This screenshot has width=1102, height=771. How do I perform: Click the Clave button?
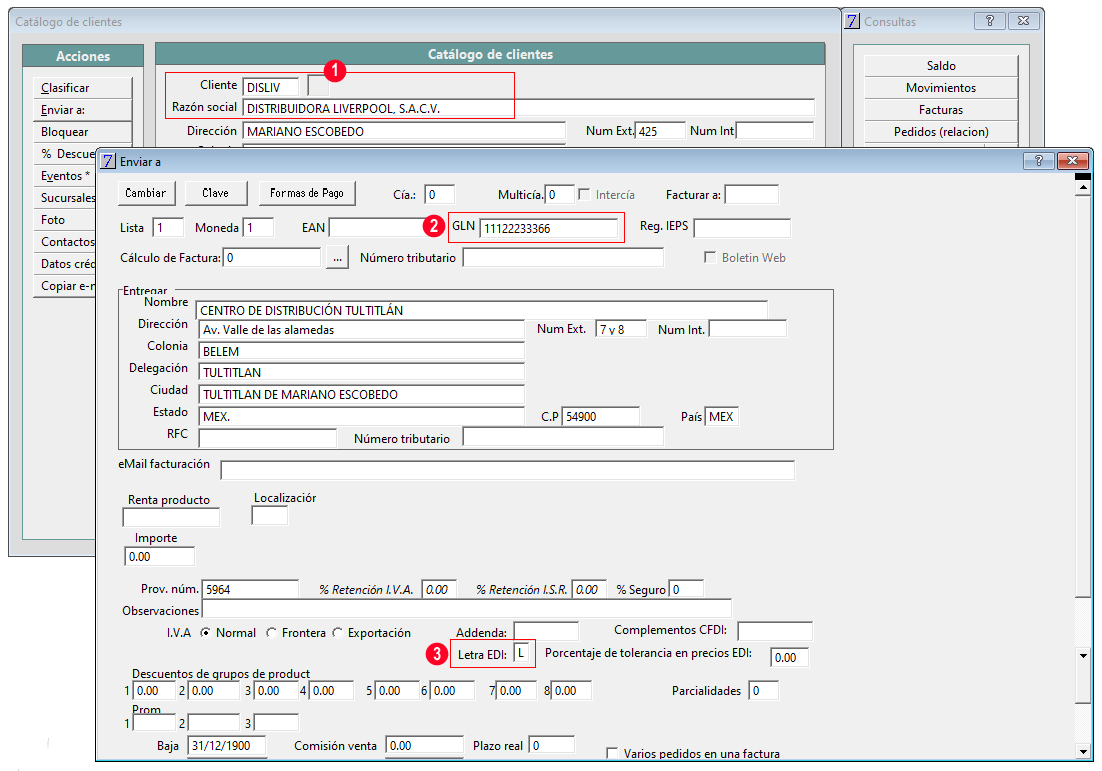216,193
